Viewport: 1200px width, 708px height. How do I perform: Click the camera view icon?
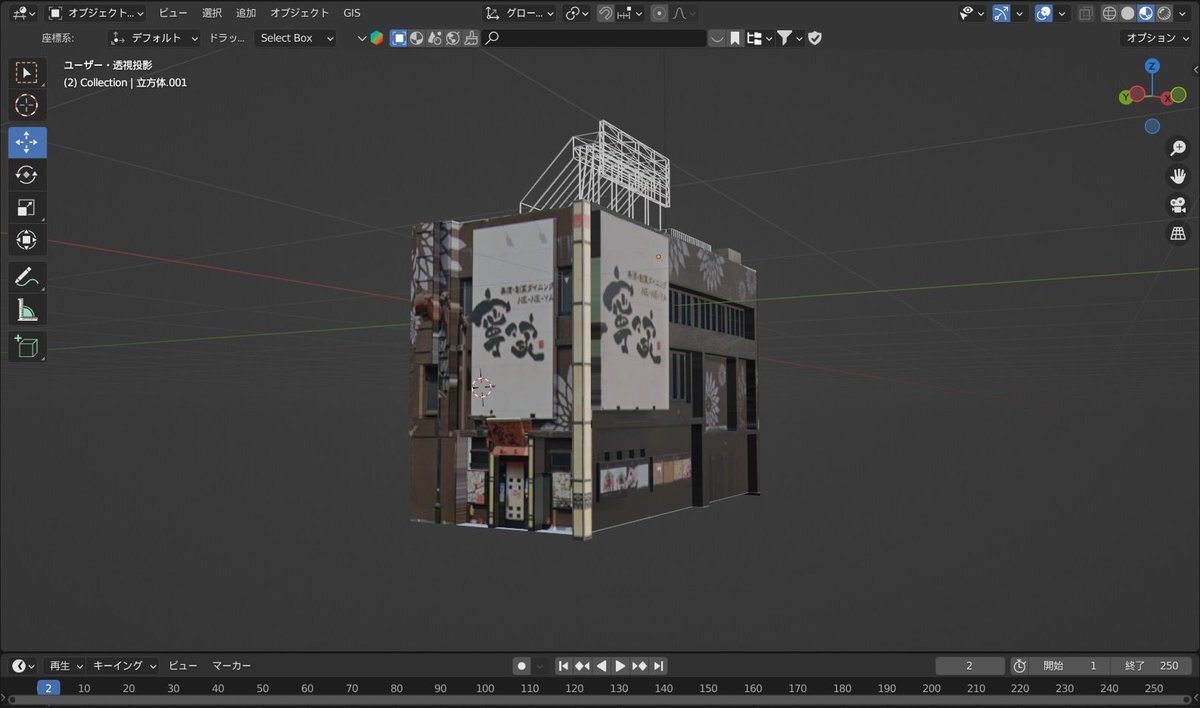tap(1178, 205)
